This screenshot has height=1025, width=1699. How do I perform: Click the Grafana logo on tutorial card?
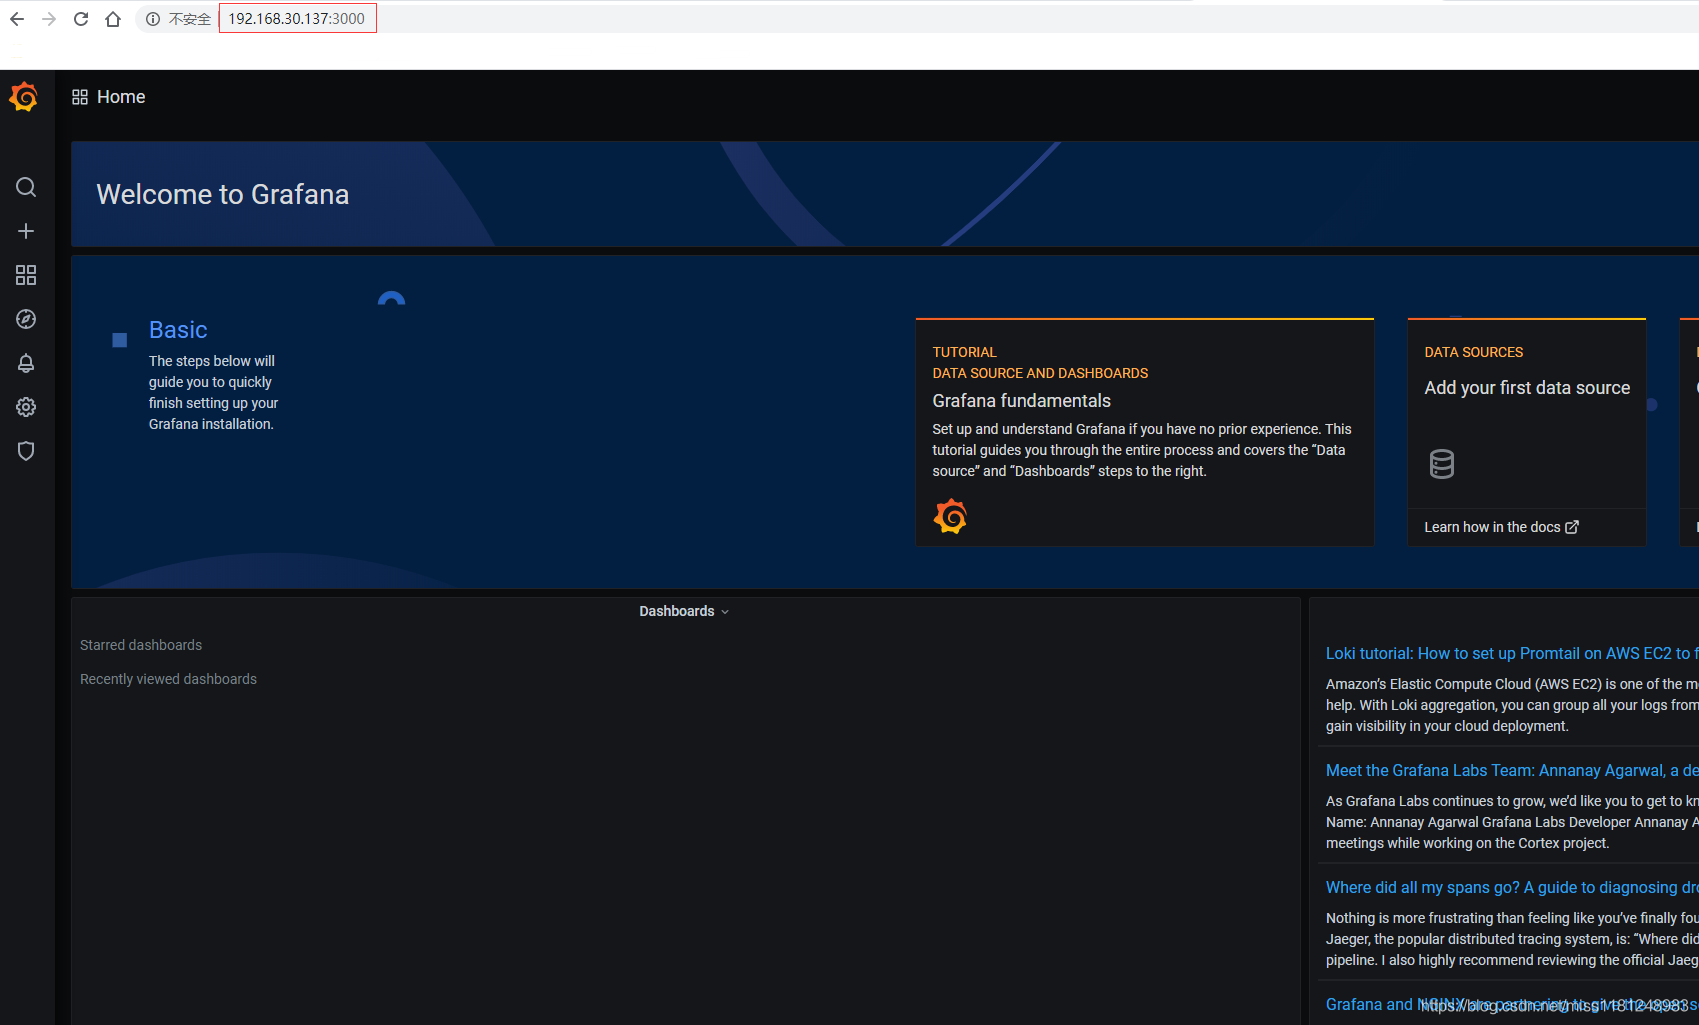click(x=951, y=516)
